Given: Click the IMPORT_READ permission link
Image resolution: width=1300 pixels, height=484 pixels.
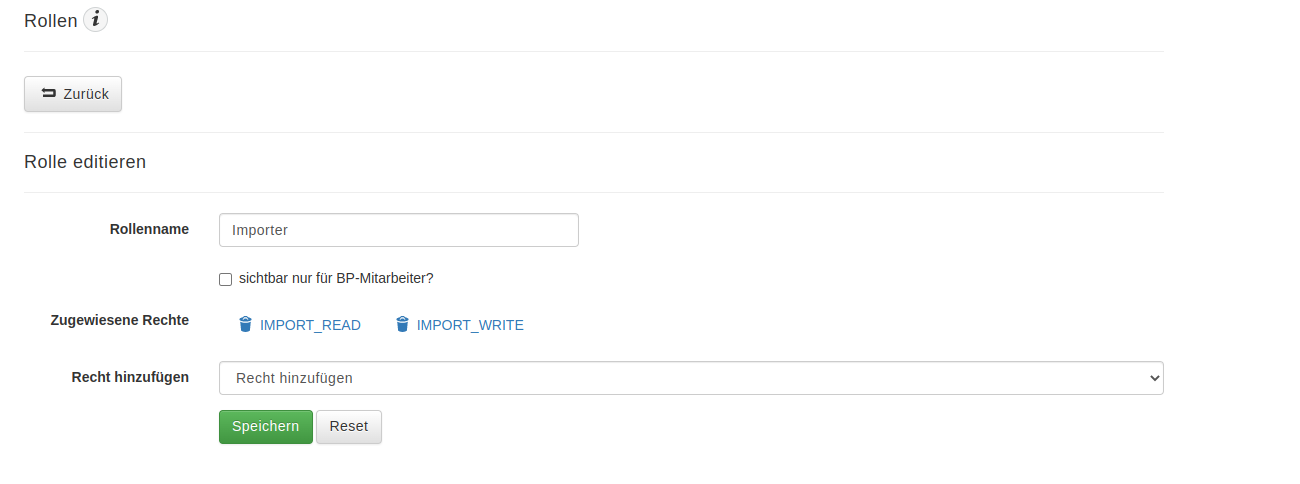Looking at the screenshot, I should (x=310, y=325).
